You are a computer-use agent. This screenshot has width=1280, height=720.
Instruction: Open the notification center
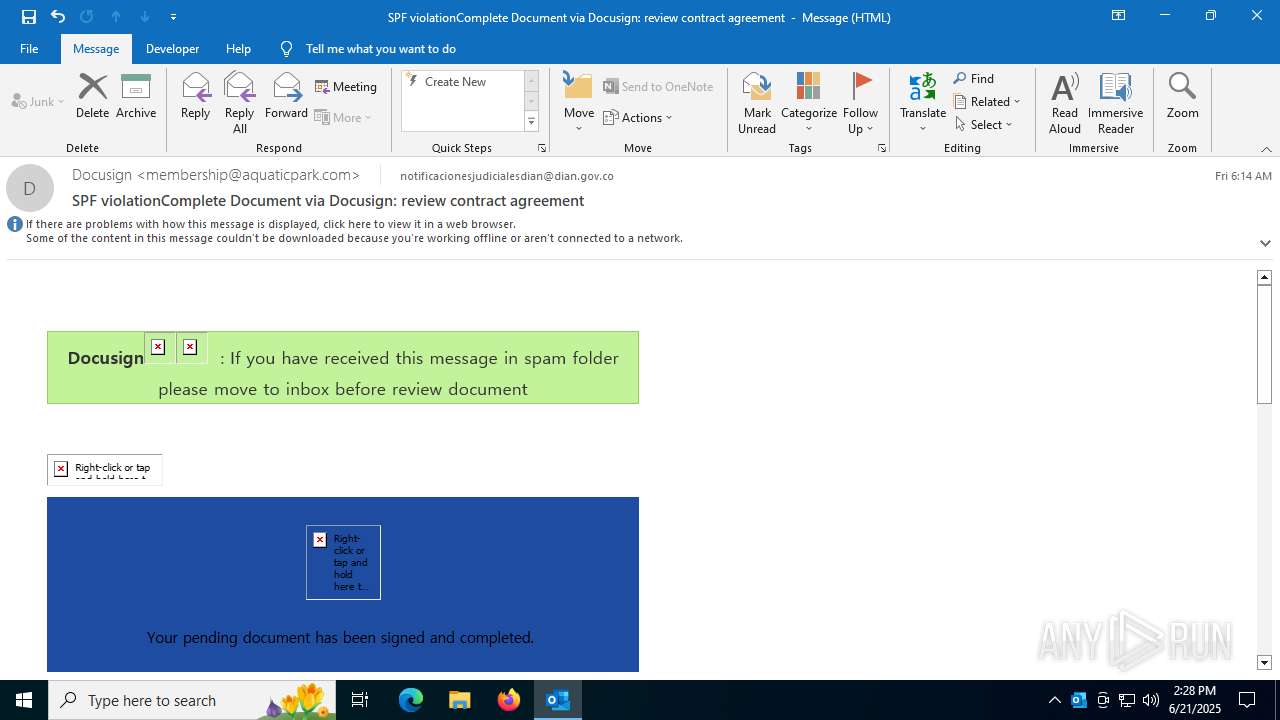1247,700
